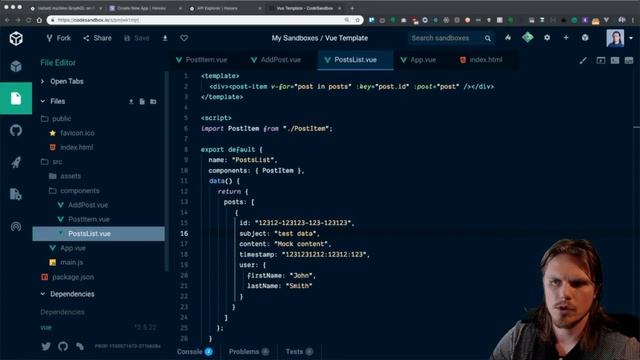Open the GitHub sidebar panel icon
Screen dimensions: 640x360
pyautogui.click(x=16, y=131)
